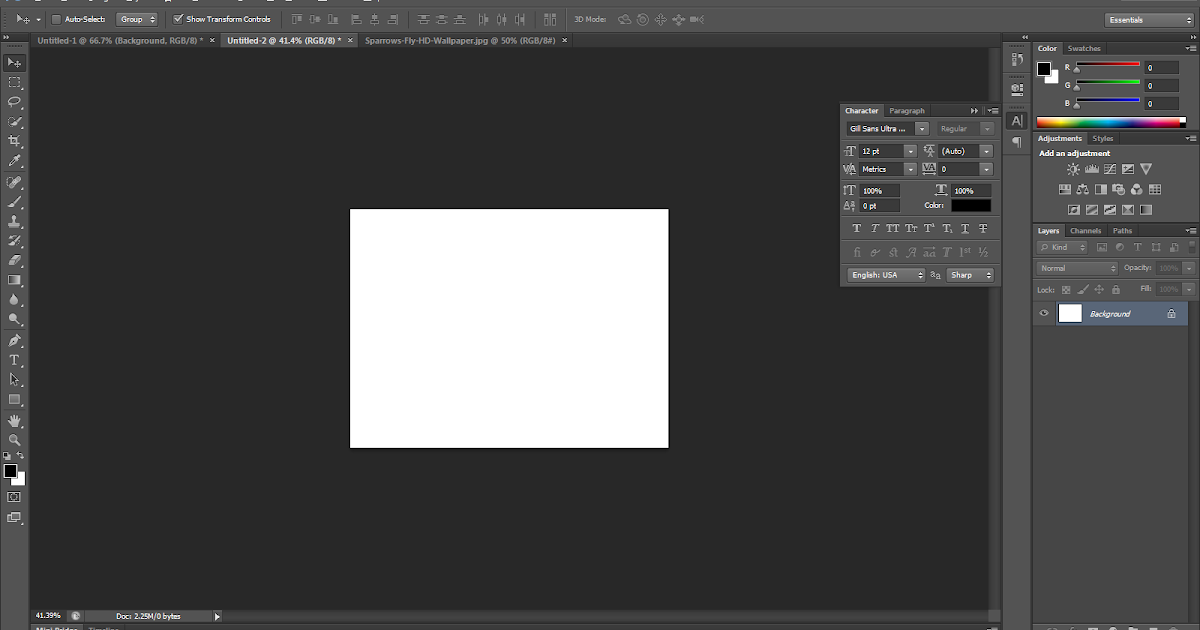Select the Hand tool

click(15, 420)
